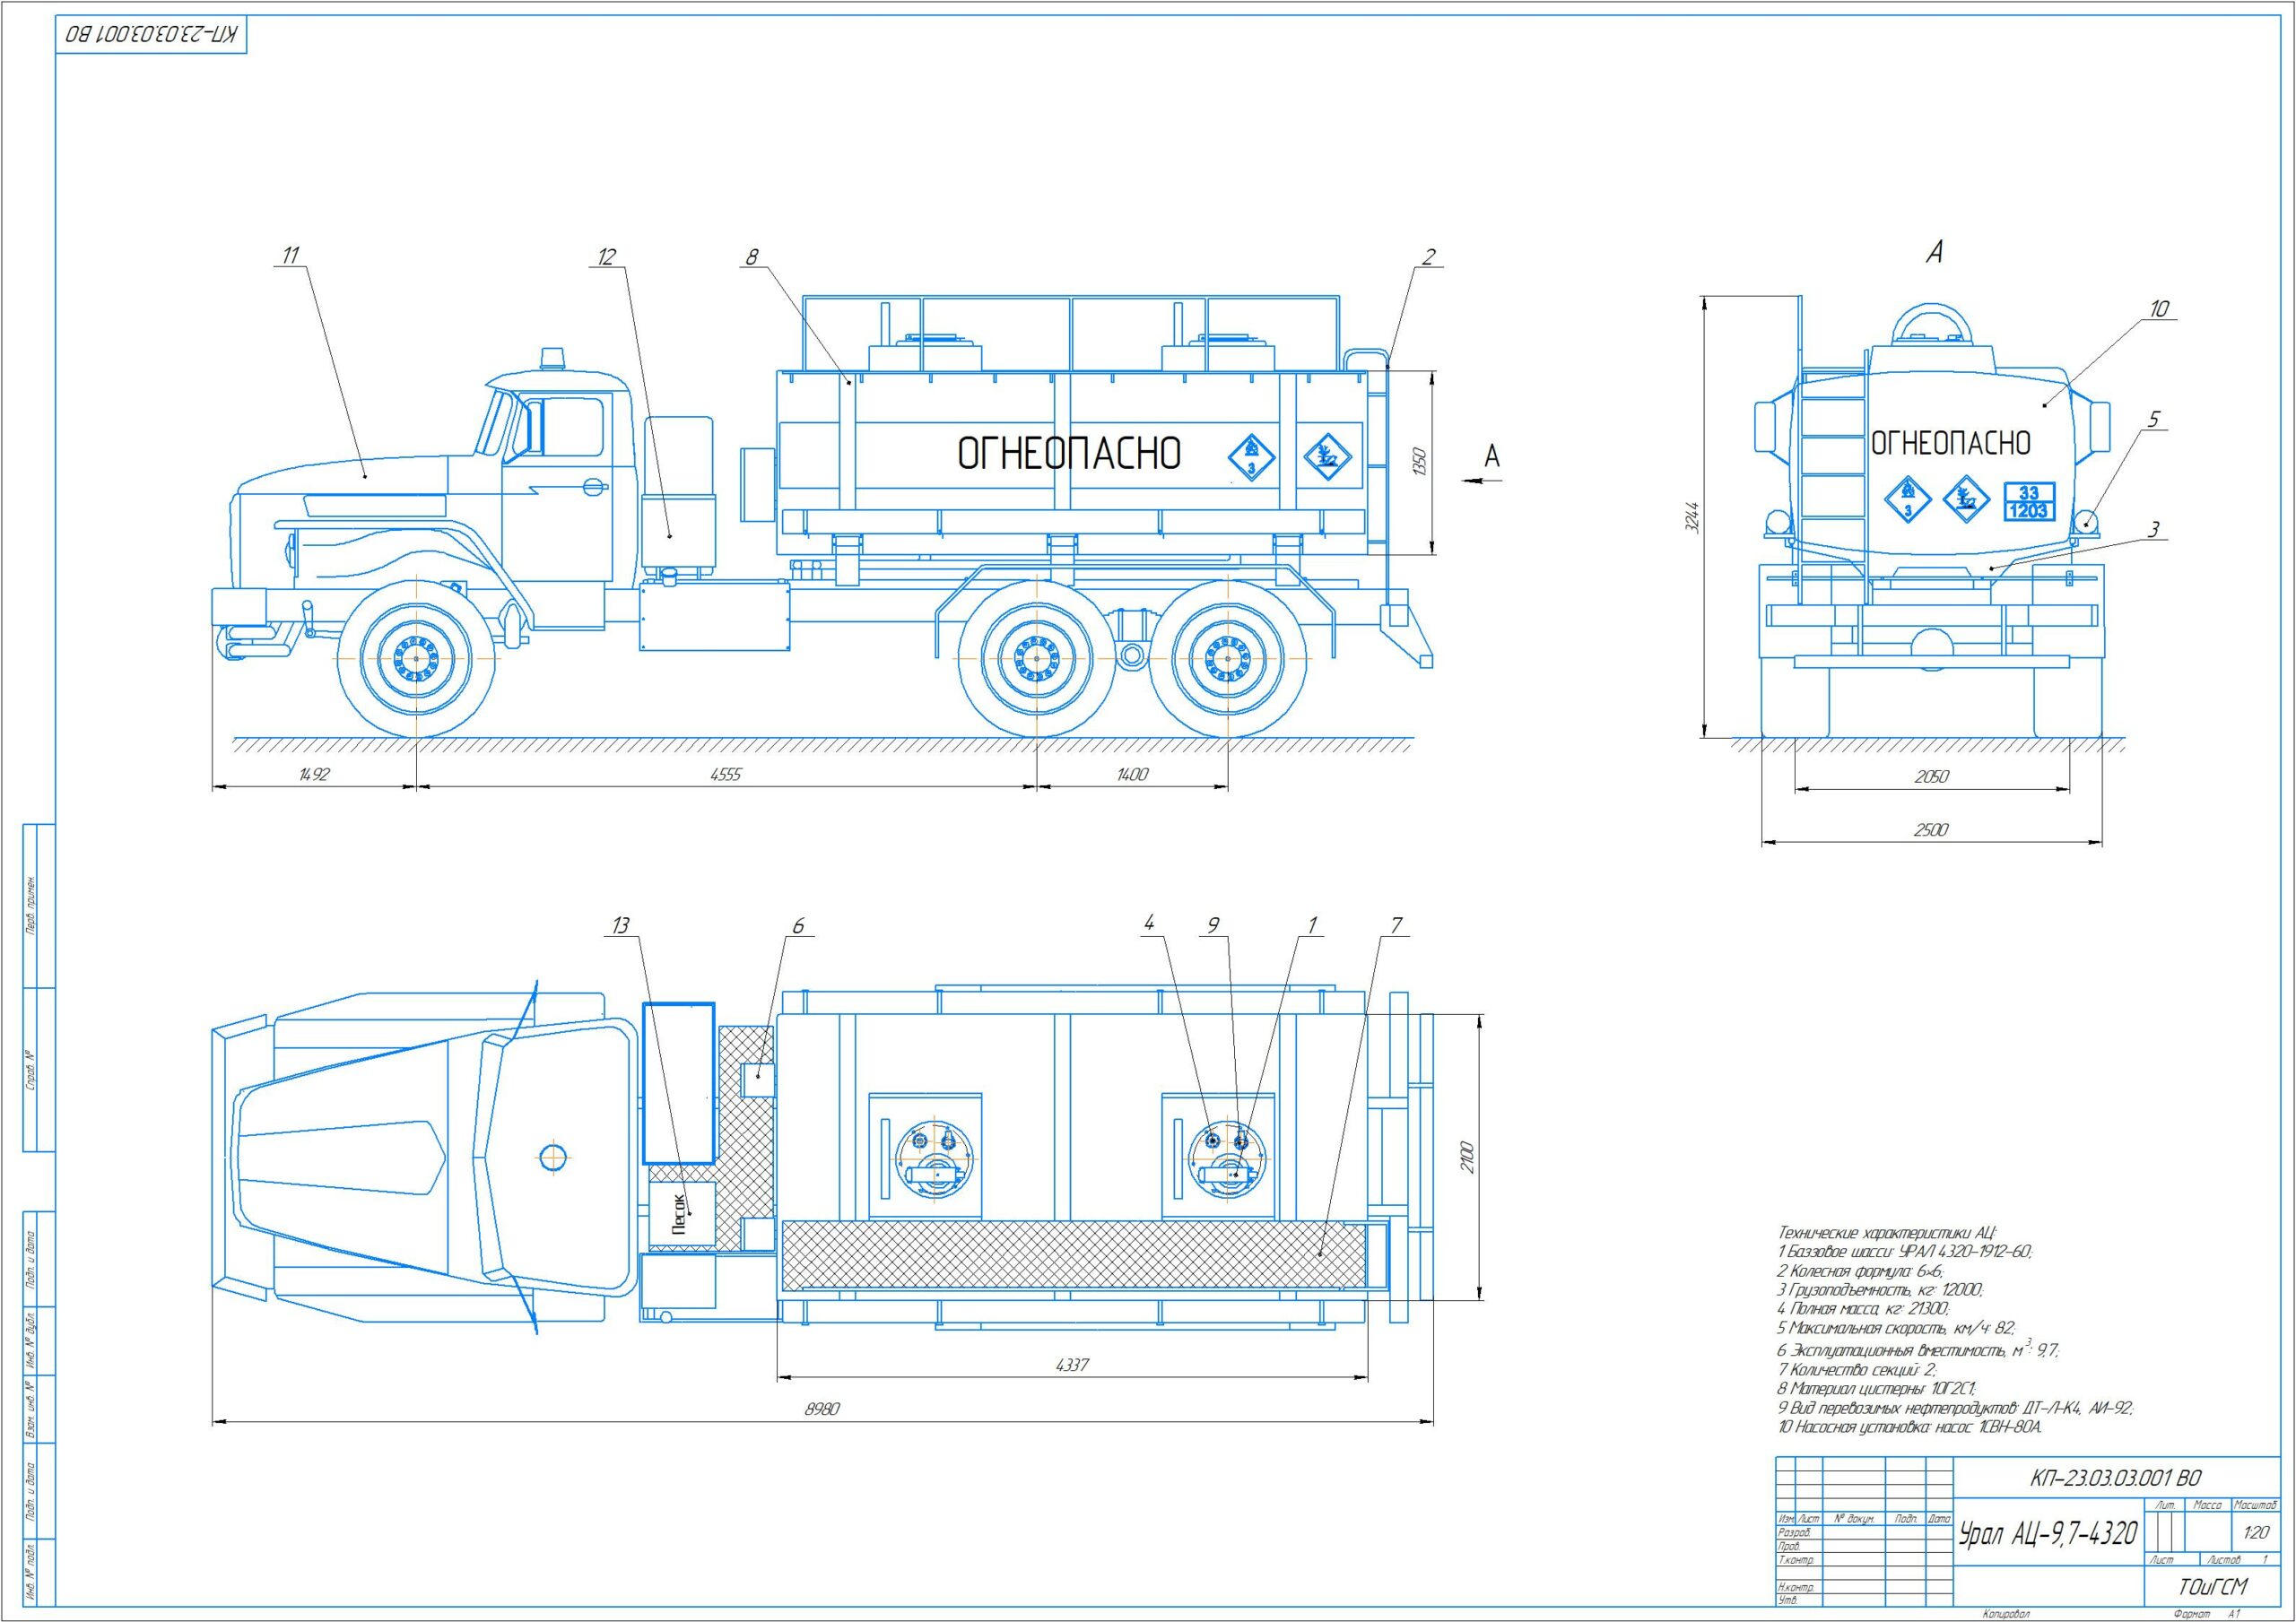Click spec line 5 Максимальная скорость 82
Image resolution: width=2296 pixels, height=1622 pixels.
tap(1896, 1329)
